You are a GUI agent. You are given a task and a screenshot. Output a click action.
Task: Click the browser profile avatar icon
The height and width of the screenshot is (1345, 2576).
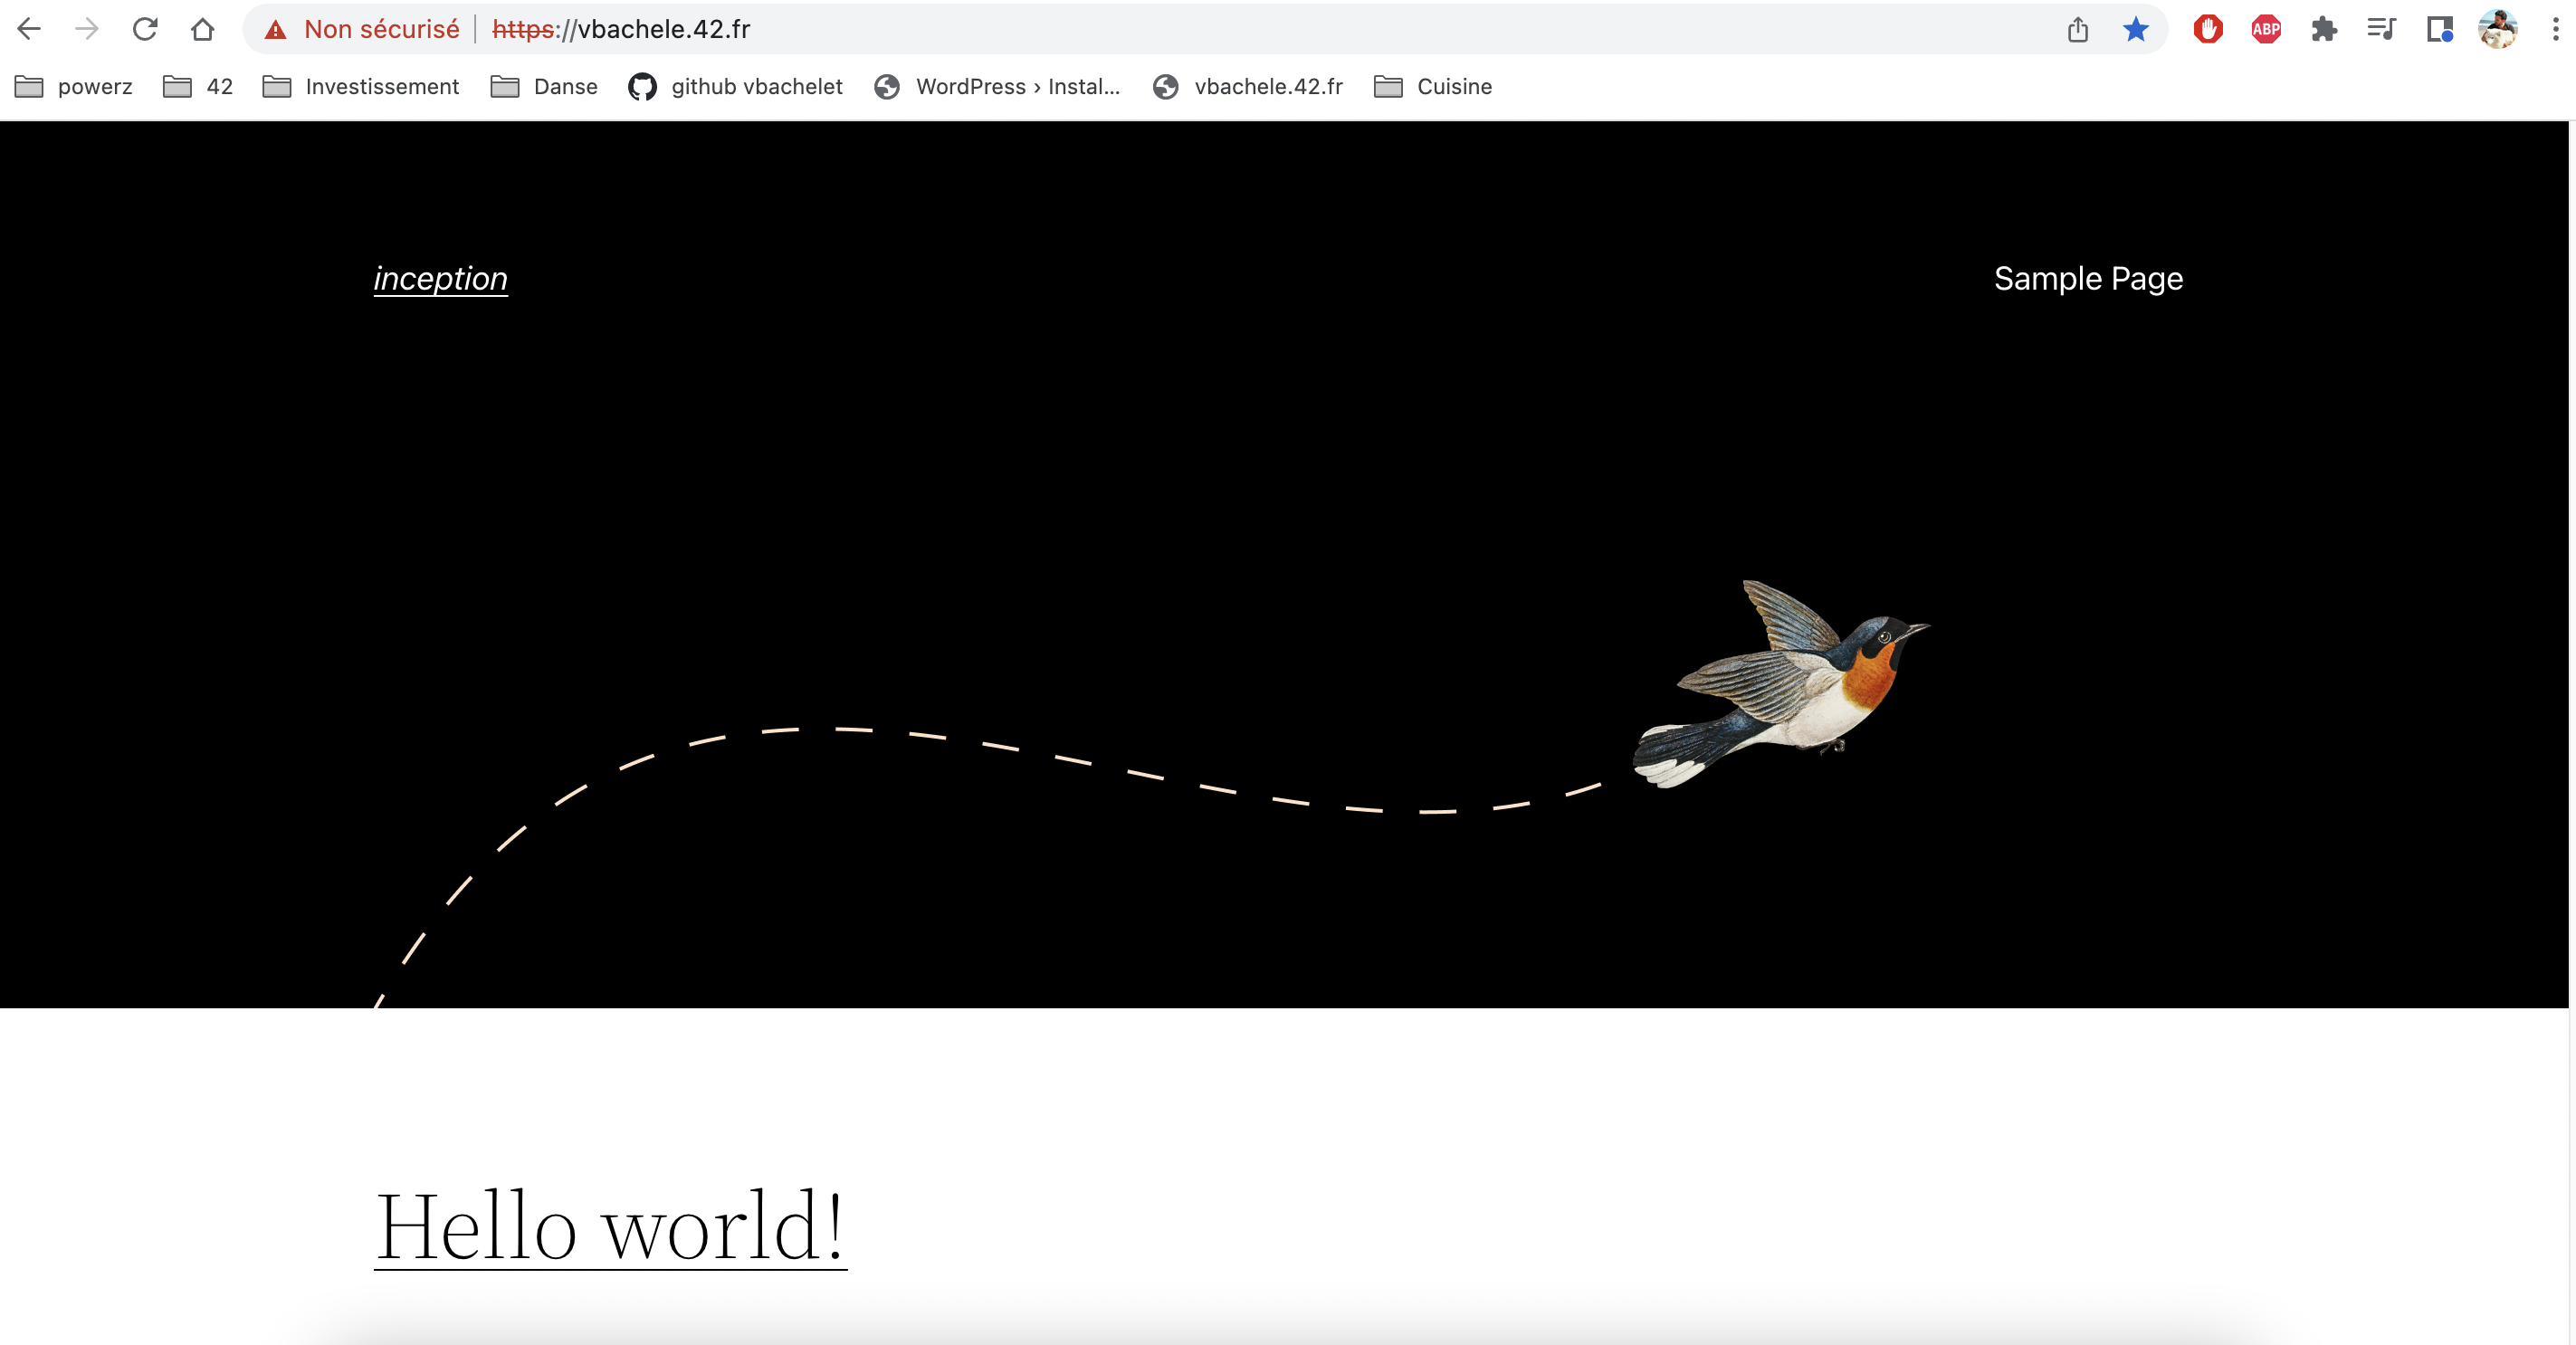click(x=2496, y=29)
